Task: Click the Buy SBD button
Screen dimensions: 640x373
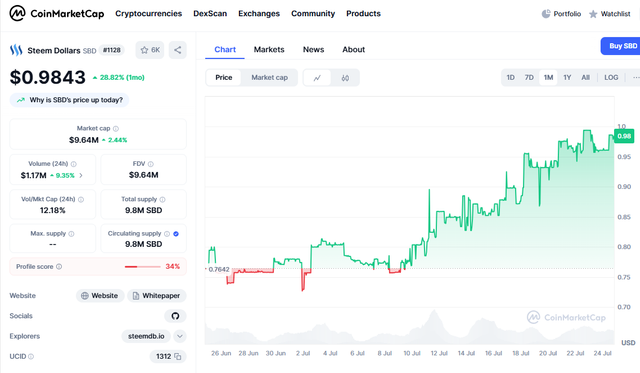Action: tap(621, 46)
